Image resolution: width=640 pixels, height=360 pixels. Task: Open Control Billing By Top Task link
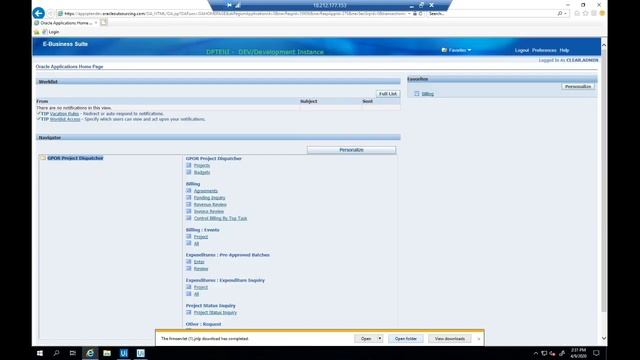[220, 218]
